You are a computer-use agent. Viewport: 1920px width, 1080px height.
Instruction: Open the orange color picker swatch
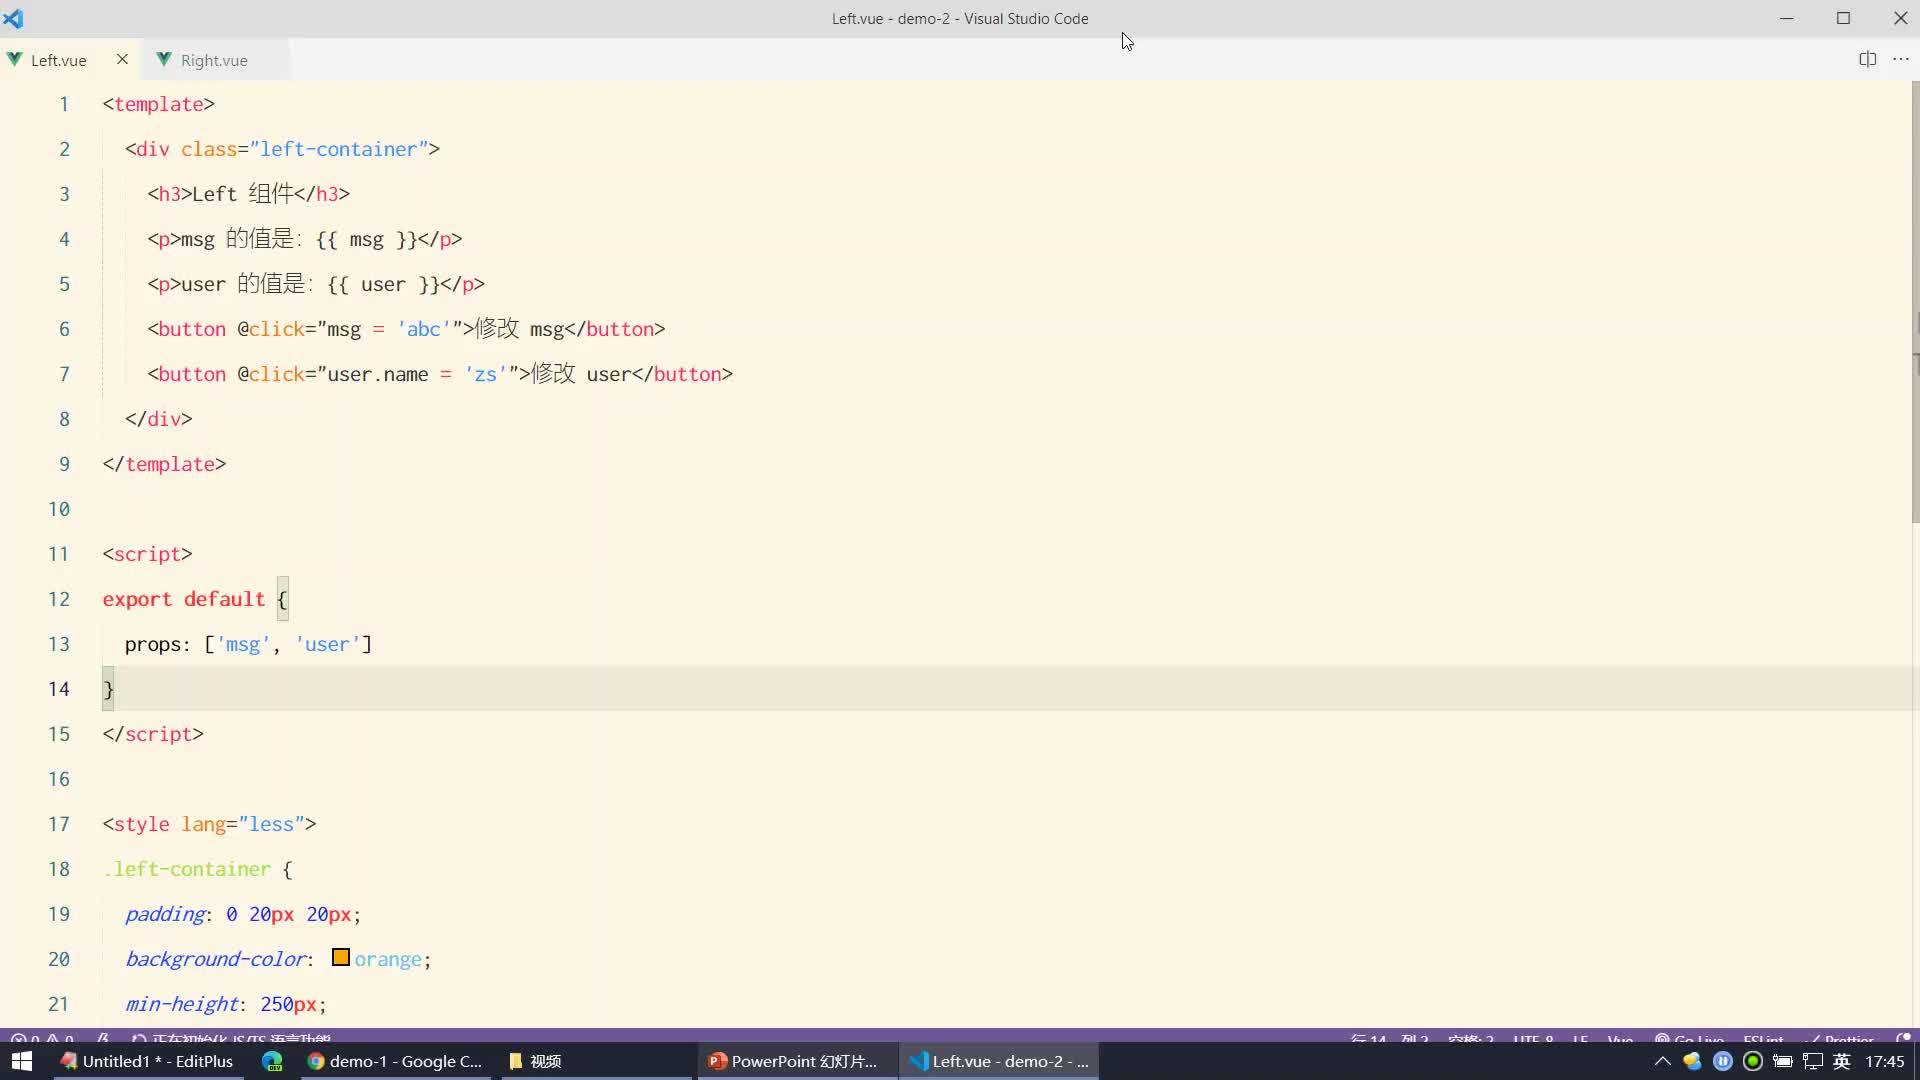click(341, 958)
